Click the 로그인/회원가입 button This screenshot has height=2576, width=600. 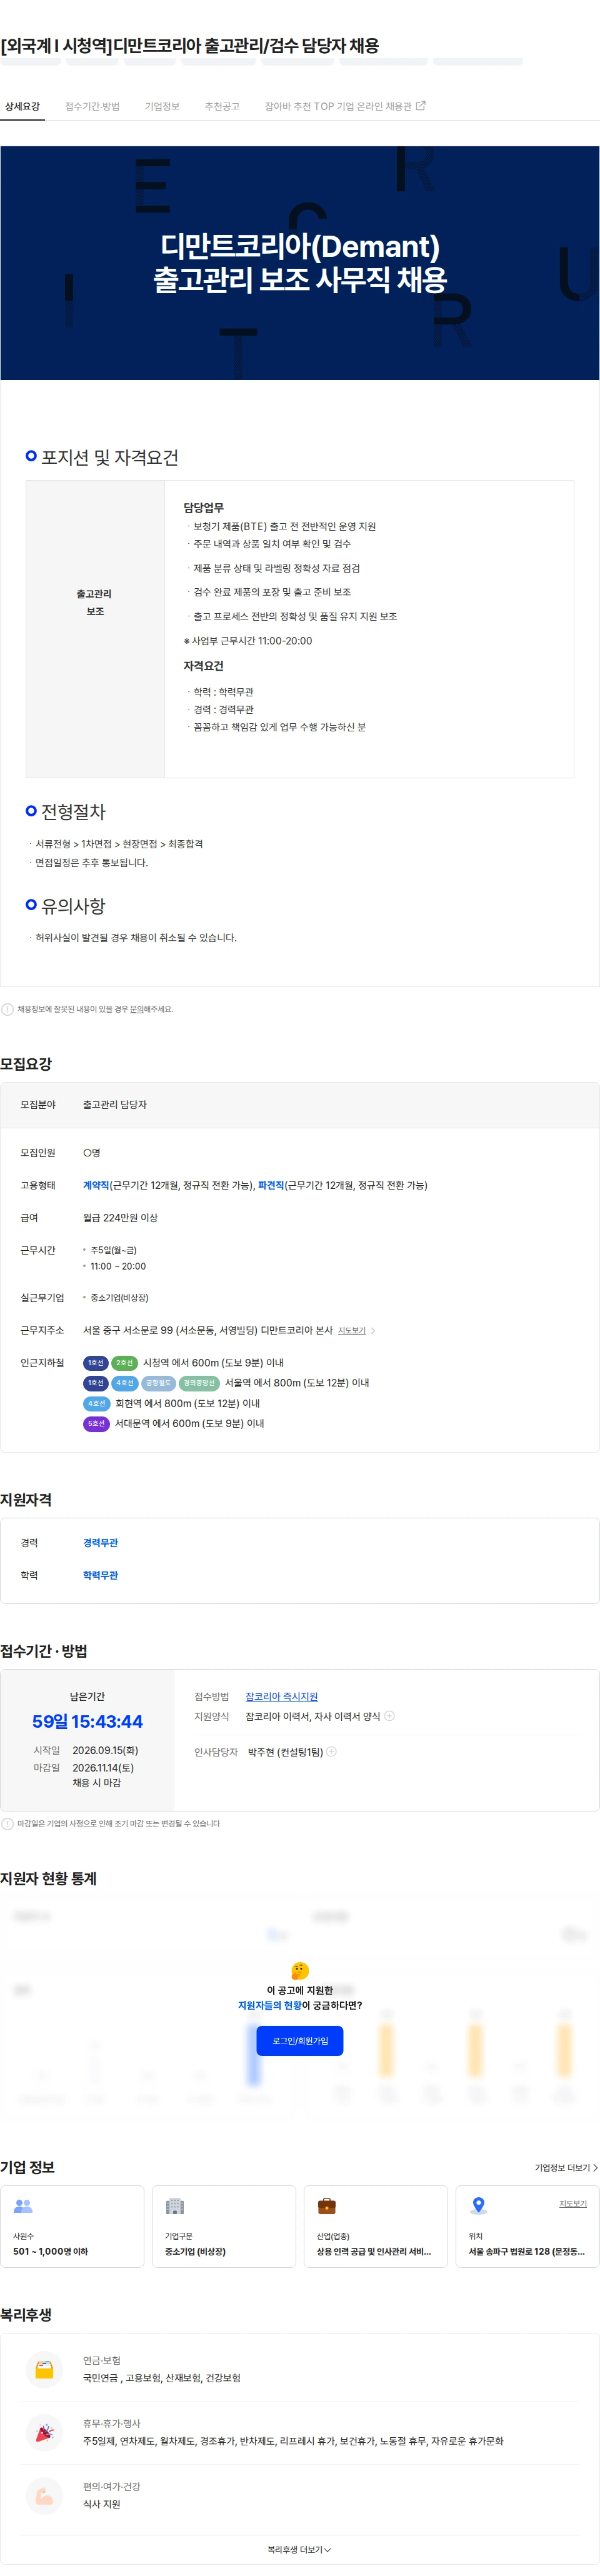300,2041
